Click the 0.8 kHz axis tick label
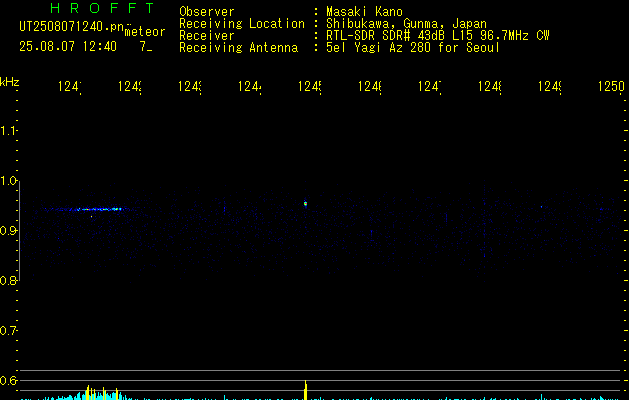Image resolution: width=629 pixels, height=400 pixels. click(8, 280)
